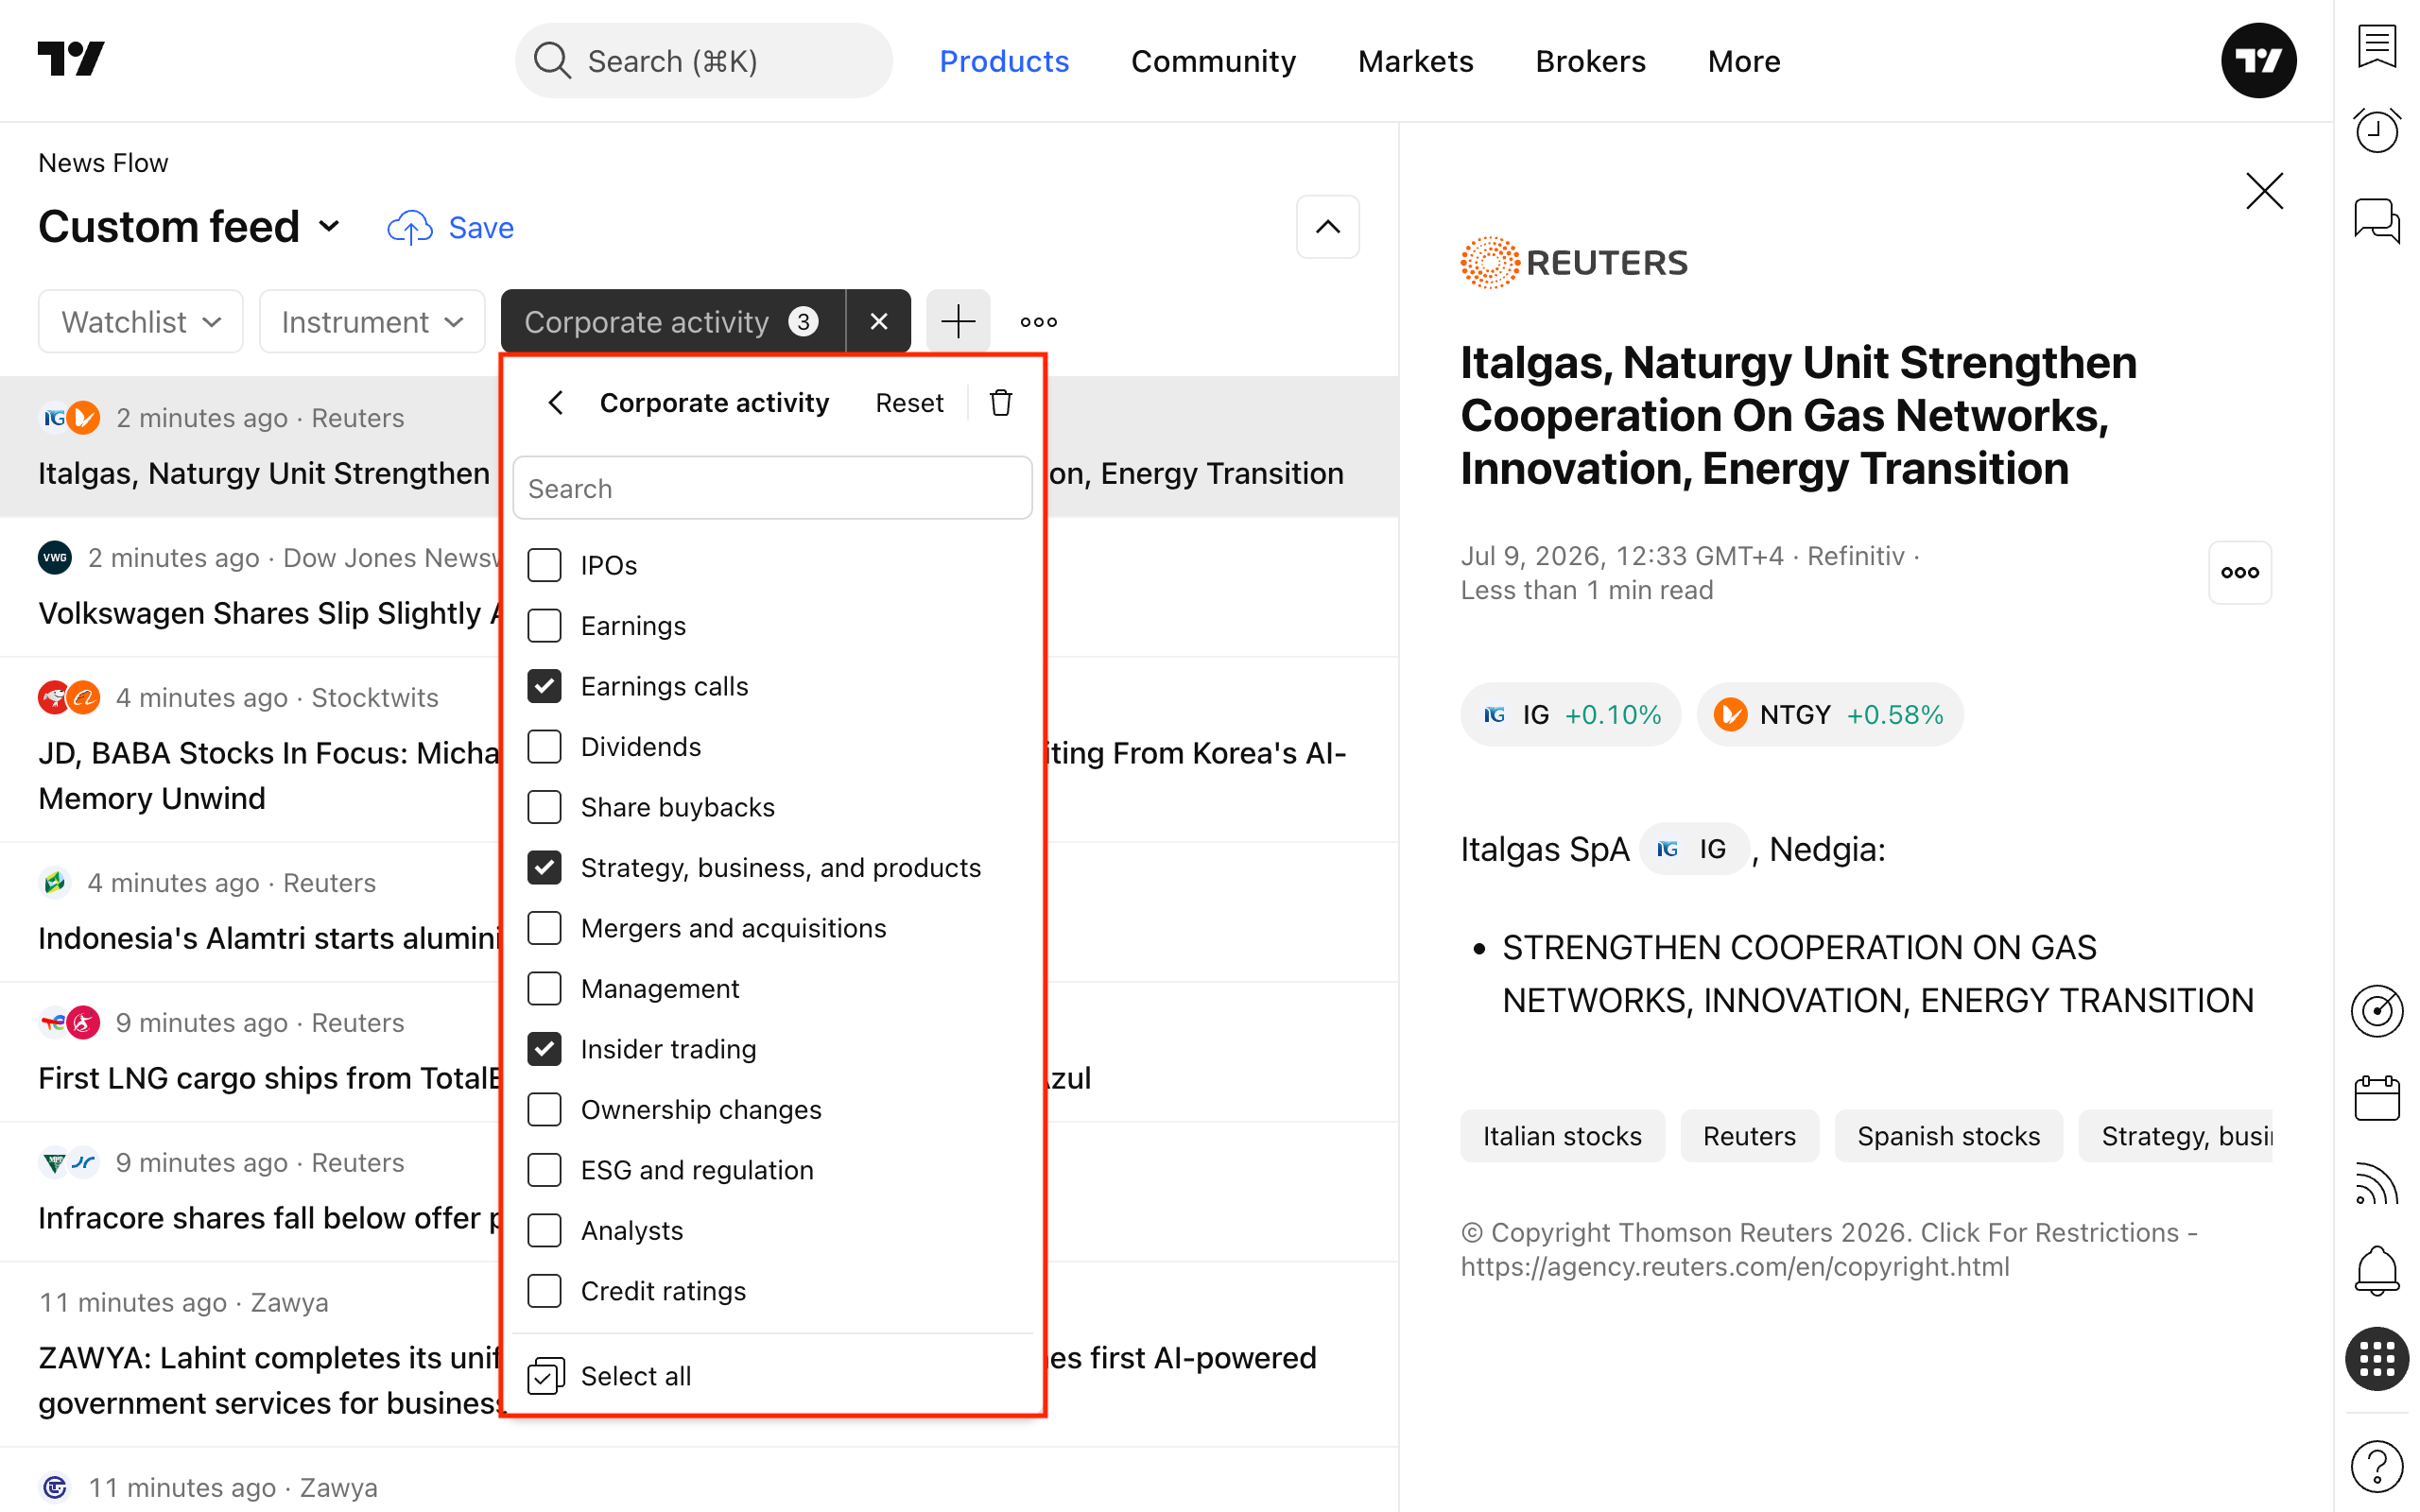Screen dimensions: 2420x1512
Task: Enable the Earnings checkbox
Action: pyautogui.click(x=545, y=626)
